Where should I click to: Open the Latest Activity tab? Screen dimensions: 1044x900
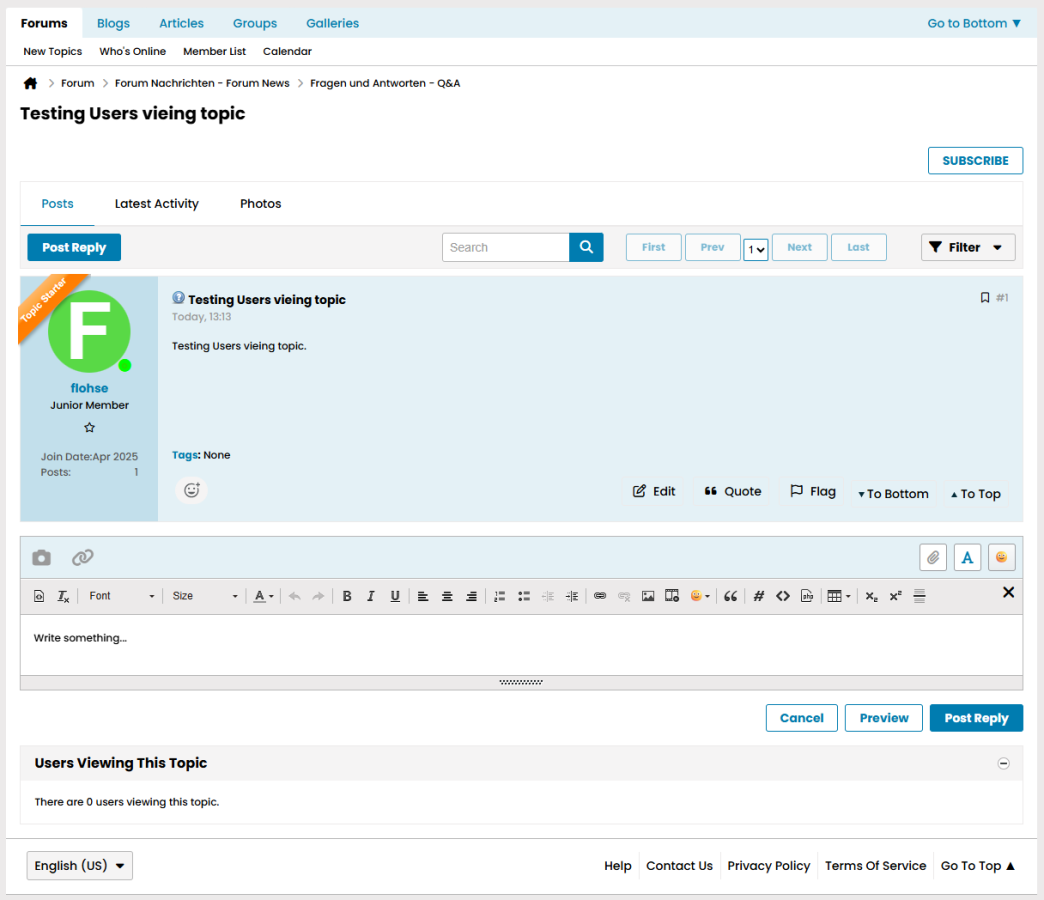point(156,204)
